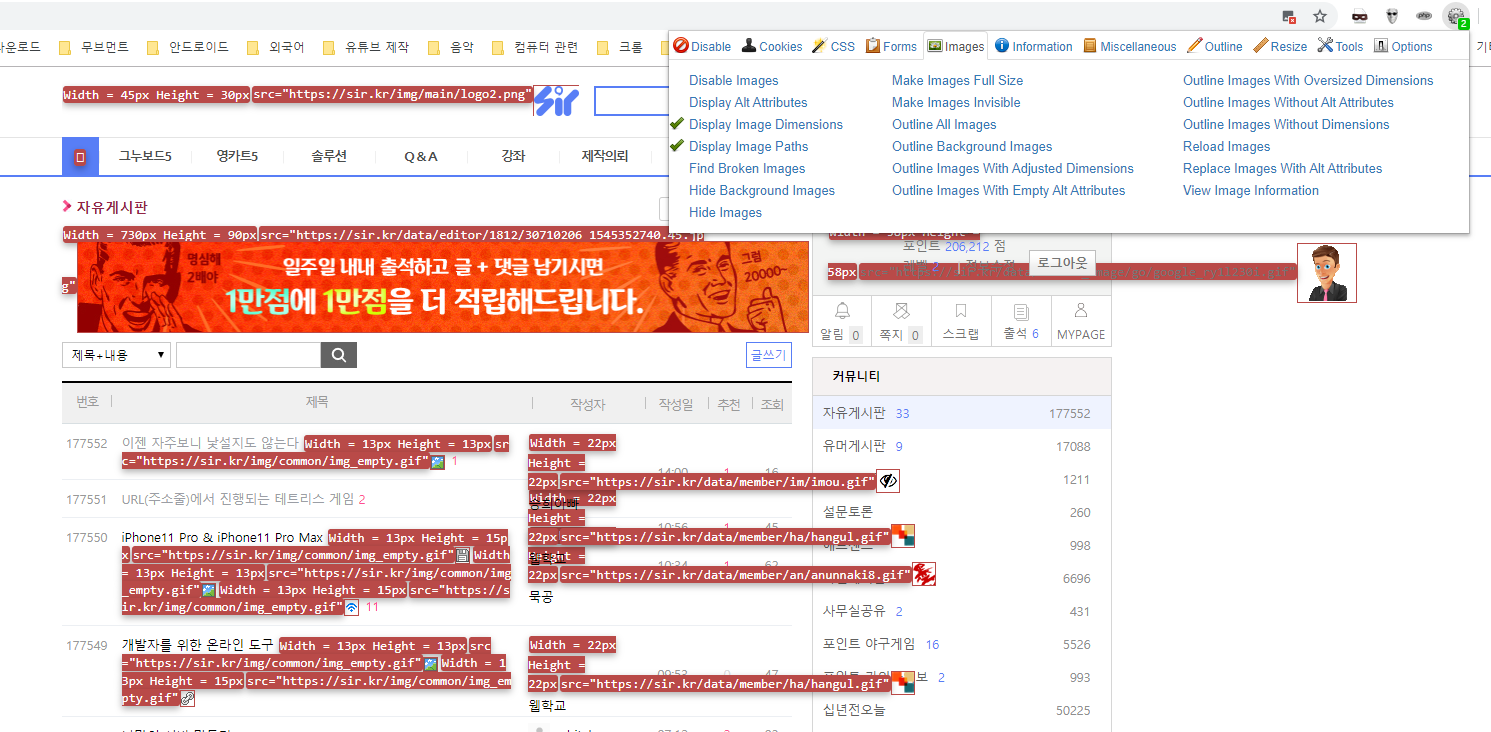
Task: Toggle Hide Background Images option
Action: tap(761, 190)
